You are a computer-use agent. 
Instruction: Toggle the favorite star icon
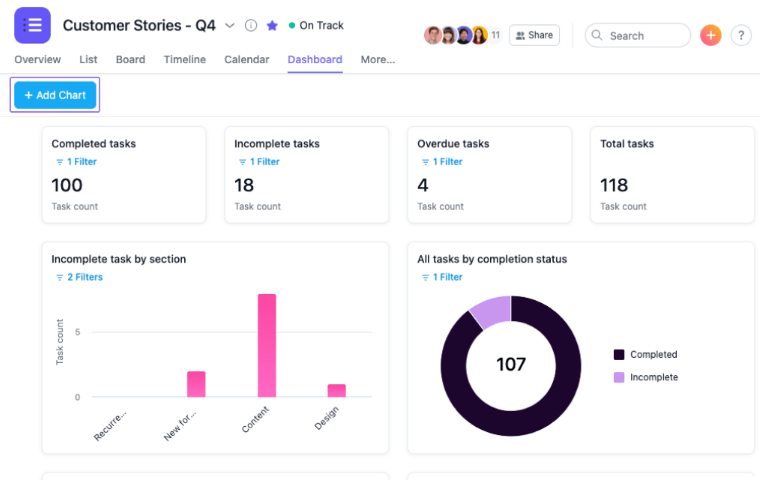click(272, 26)
